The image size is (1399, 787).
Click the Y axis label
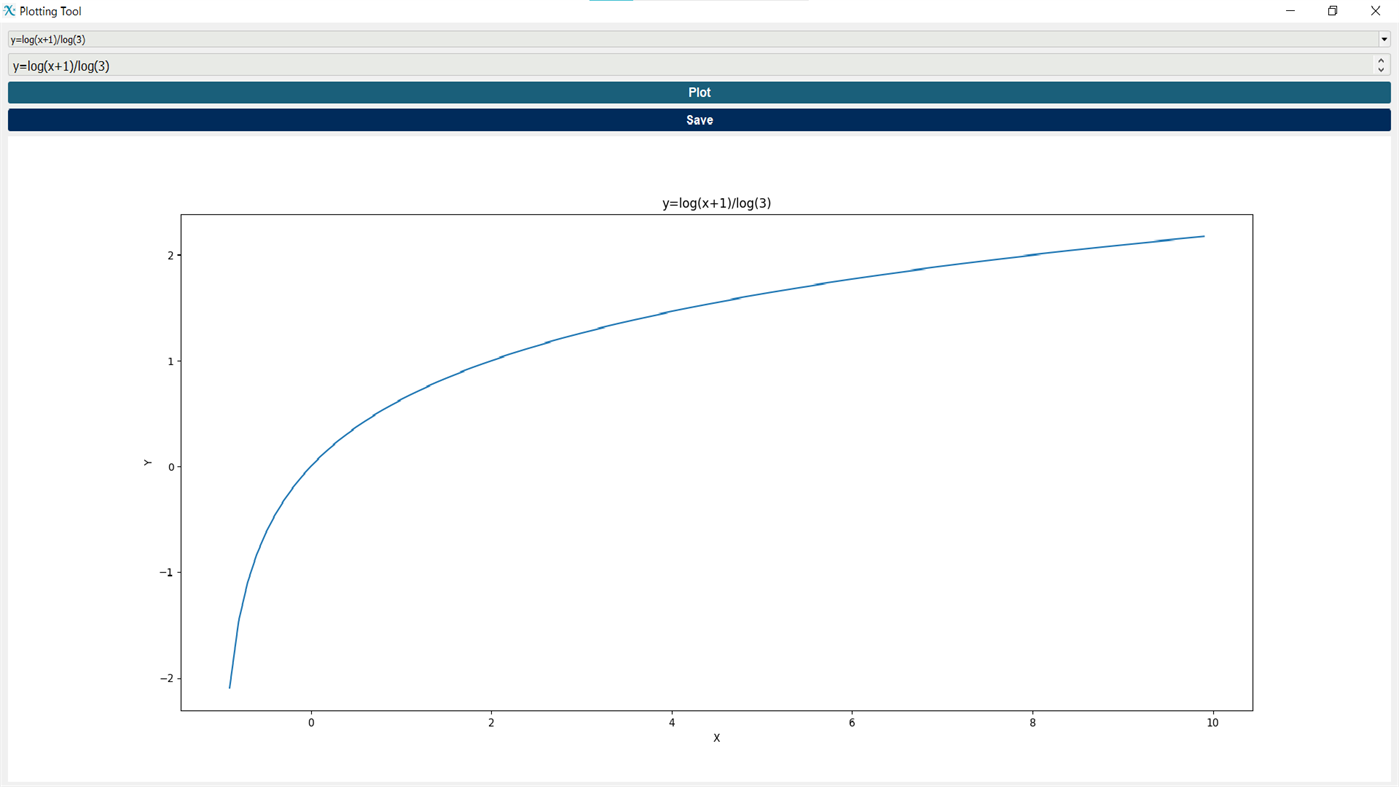click(146, 461)
